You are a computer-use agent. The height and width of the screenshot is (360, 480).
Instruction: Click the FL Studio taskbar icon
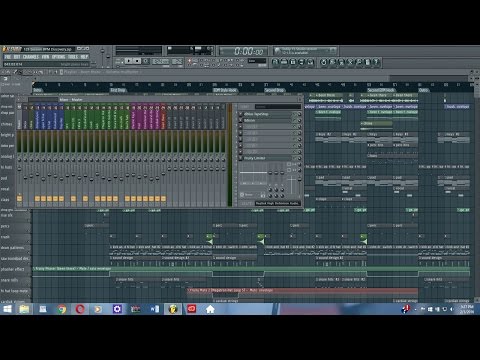pos(173,309)
